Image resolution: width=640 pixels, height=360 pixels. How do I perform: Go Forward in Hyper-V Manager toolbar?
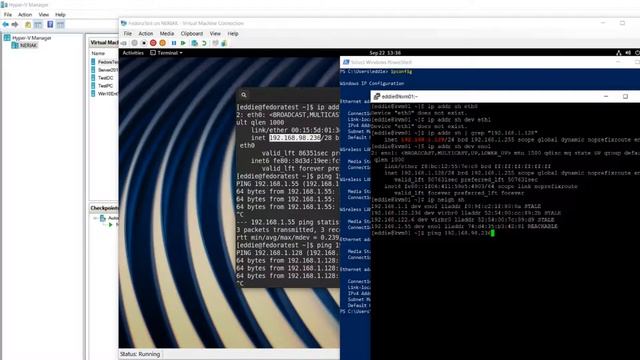[x=15, y=24]
